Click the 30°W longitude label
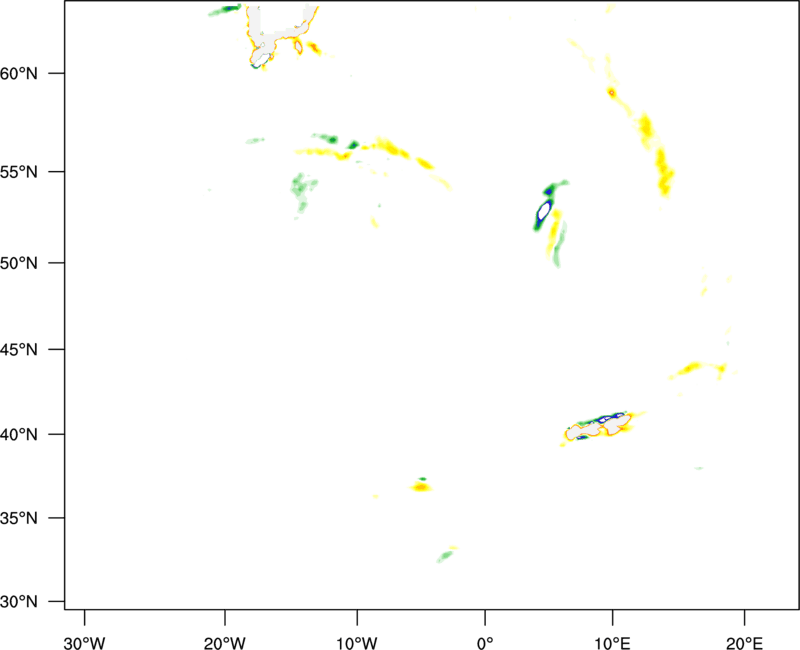Viewport: 800px width, 650px height. 84,643
